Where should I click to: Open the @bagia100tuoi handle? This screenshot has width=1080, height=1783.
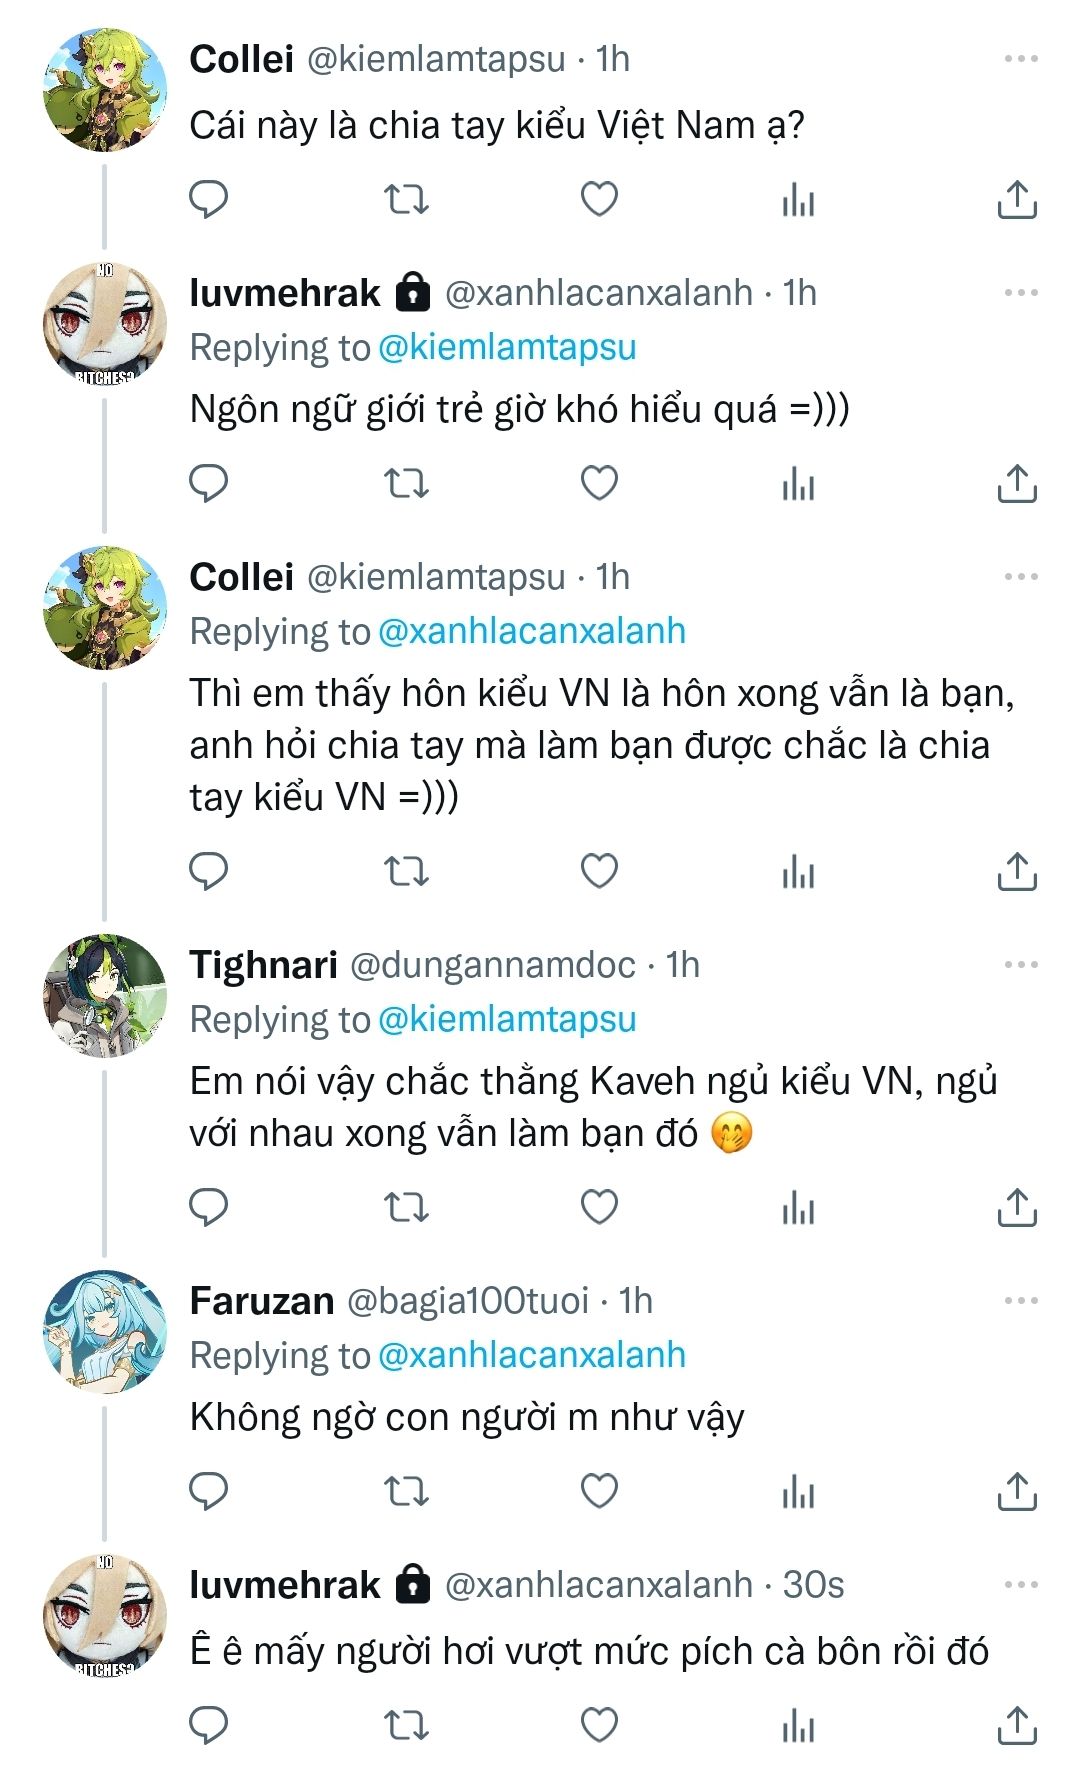tap(467, 1301)
